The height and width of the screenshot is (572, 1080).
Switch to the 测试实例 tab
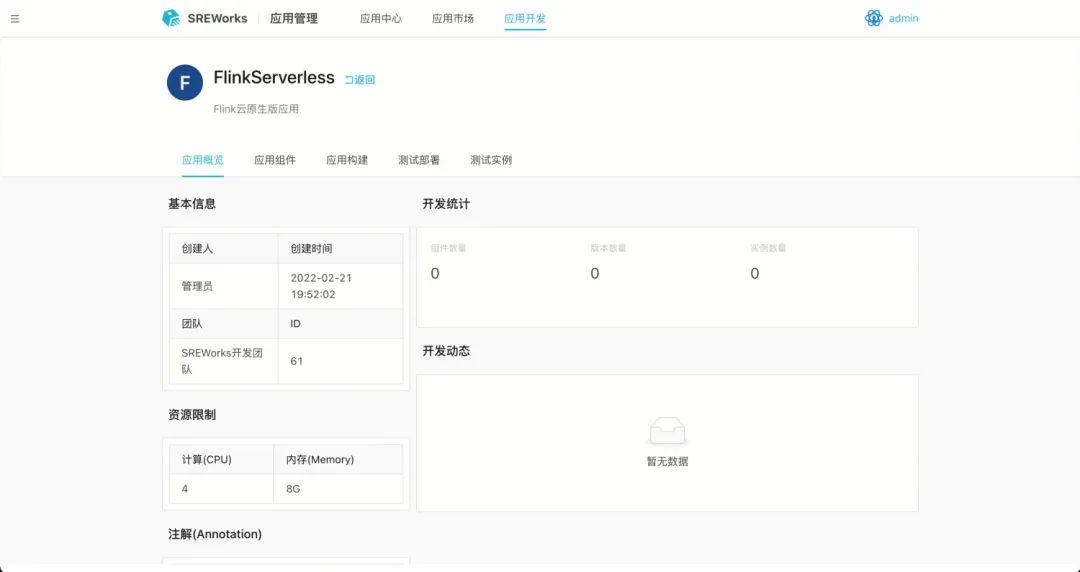[x=491, y=160]
